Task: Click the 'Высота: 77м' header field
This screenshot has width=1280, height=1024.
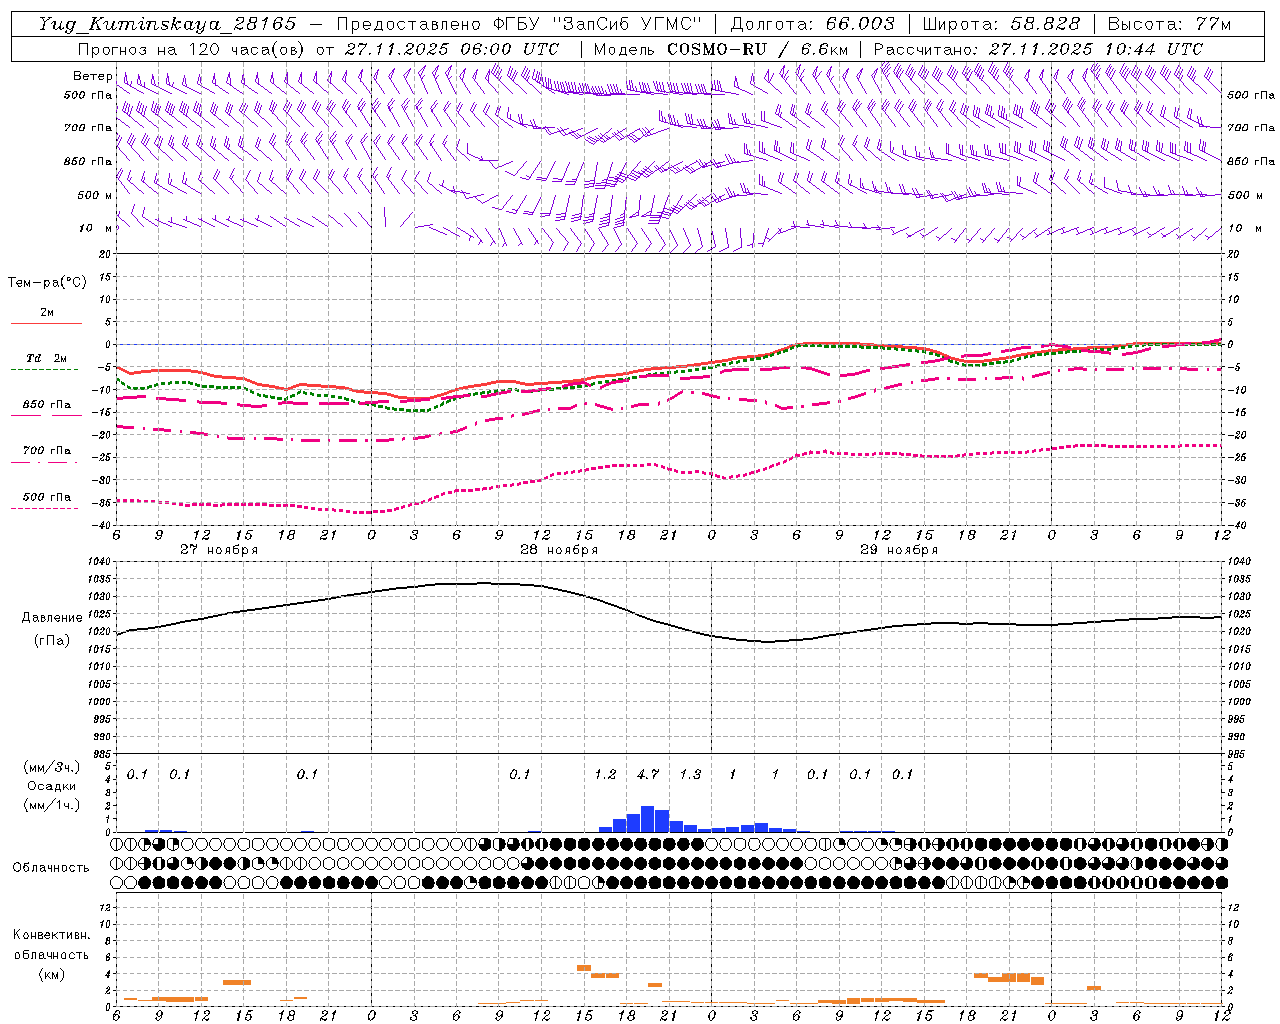Action: point(1169,24)
